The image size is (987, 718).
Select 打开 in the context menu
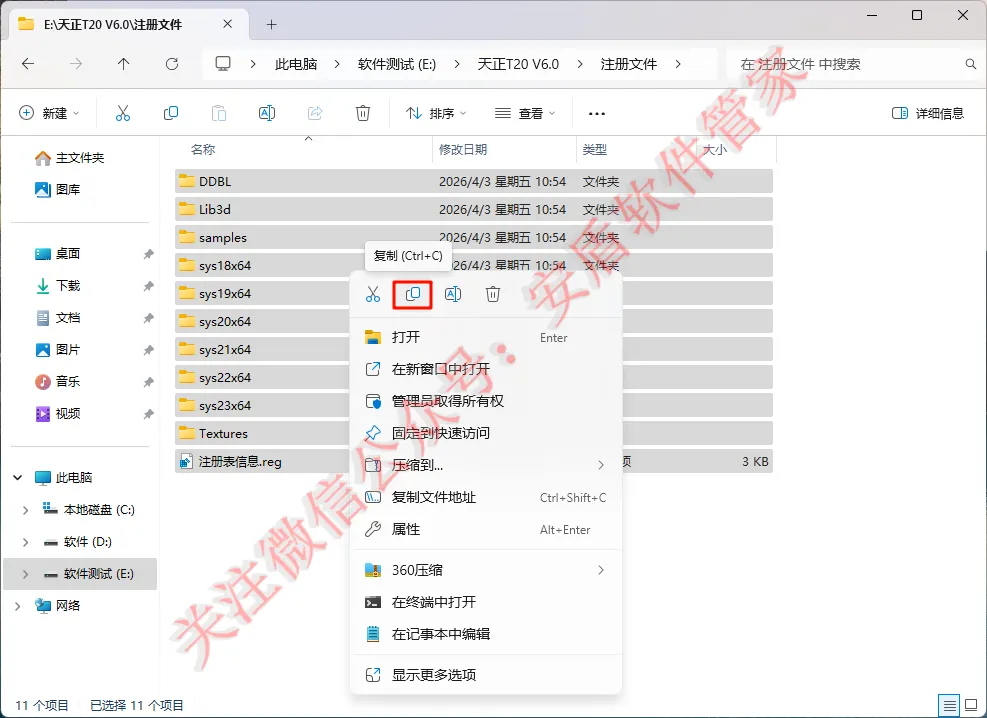[x=485, y=337]
